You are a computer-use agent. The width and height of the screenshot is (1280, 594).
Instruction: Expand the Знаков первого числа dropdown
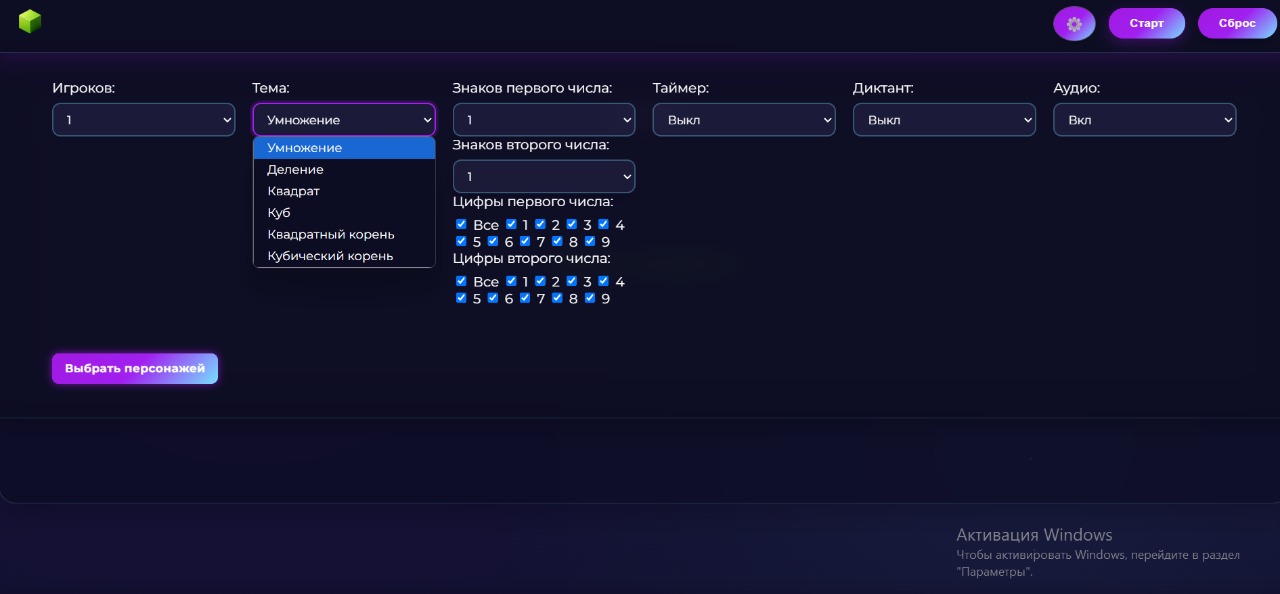tap(544, 120)
